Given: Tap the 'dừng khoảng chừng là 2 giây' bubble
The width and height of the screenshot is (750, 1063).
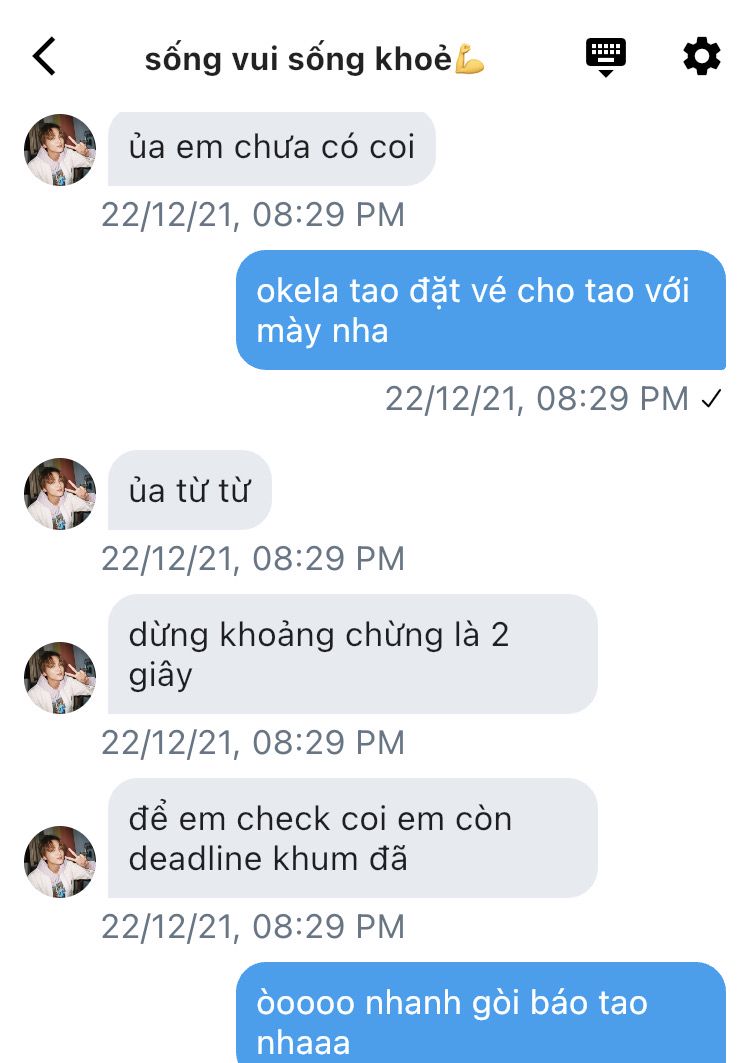Looking at the screenshot, I should [x=353, y=654].
